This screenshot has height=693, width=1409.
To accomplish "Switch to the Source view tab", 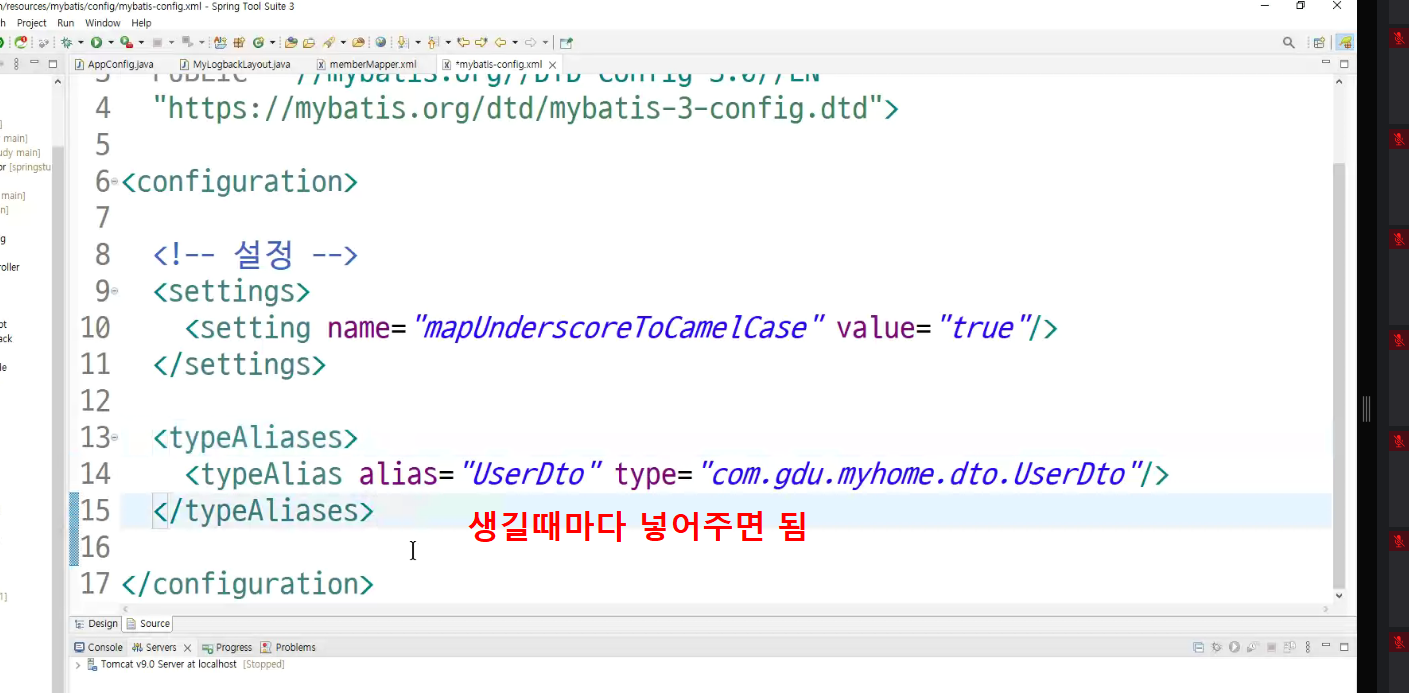I will 148,623.
